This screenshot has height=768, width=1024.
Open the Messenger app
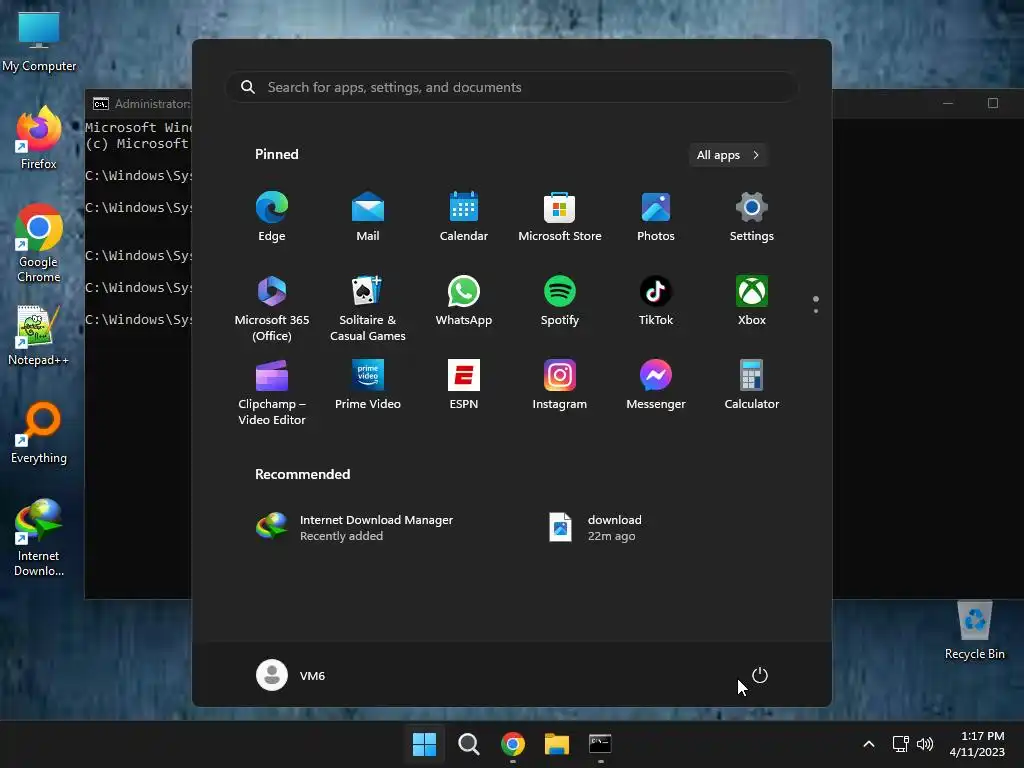pyautogui.click(x=656, y=385)
